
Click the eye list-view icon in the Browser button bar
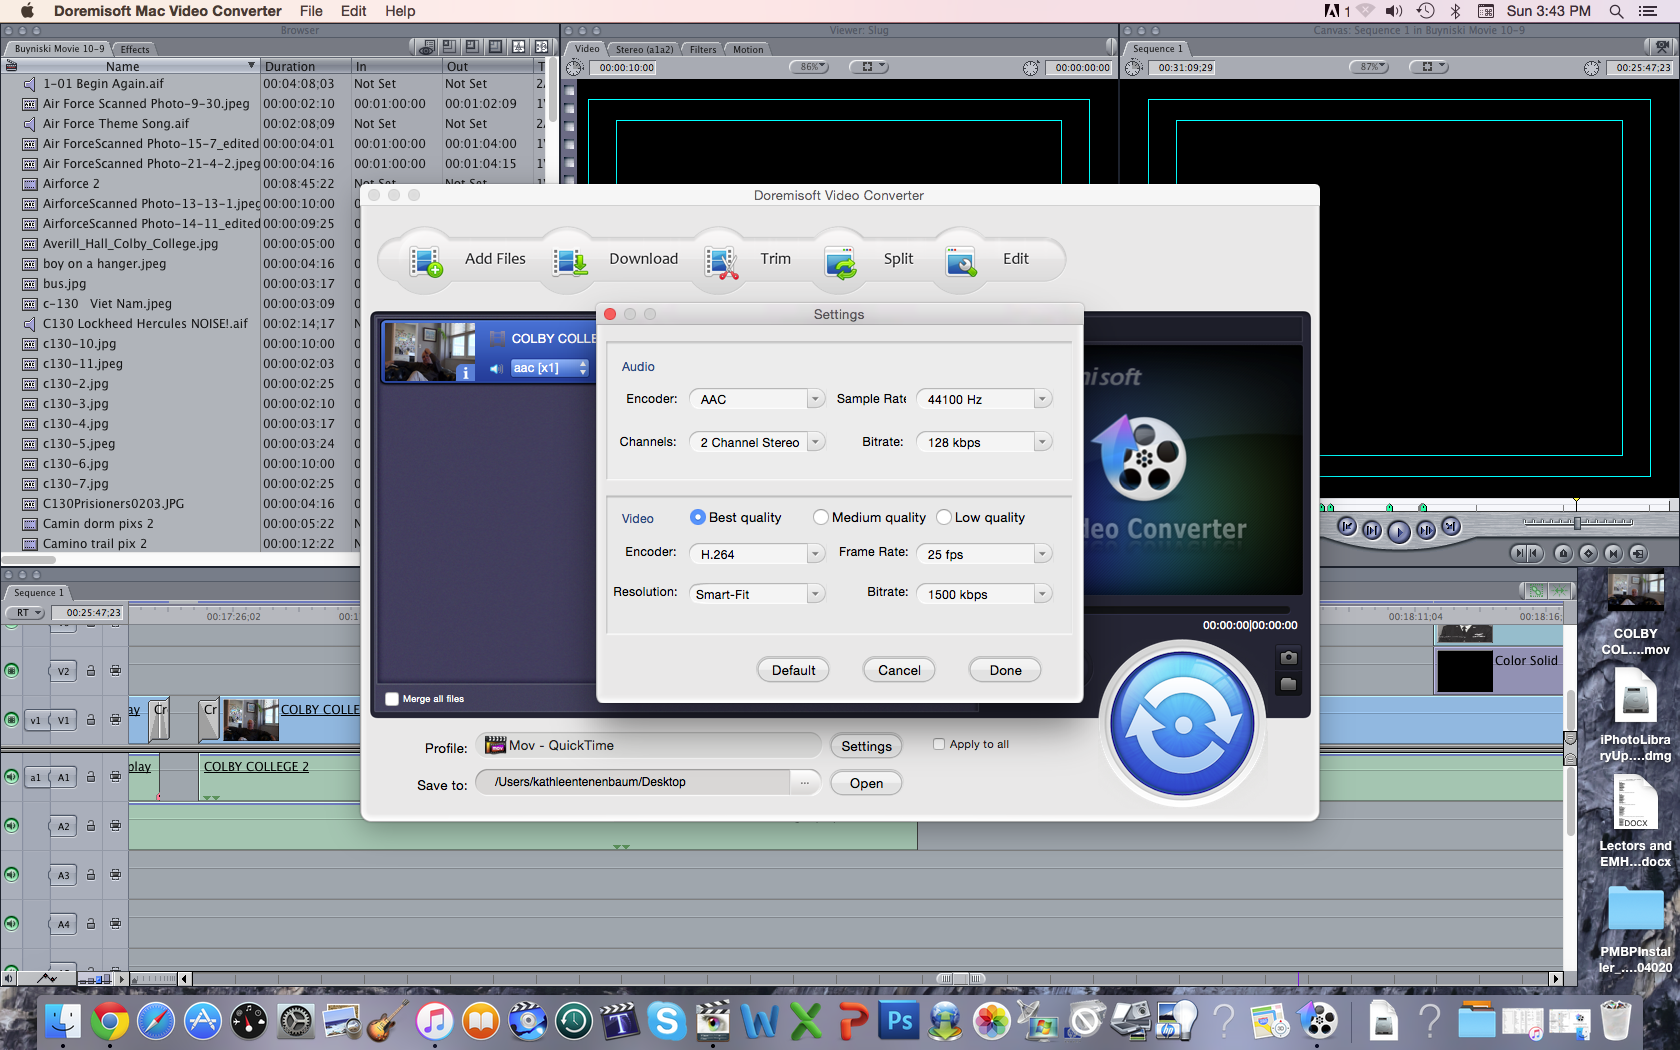click(427, 47)
